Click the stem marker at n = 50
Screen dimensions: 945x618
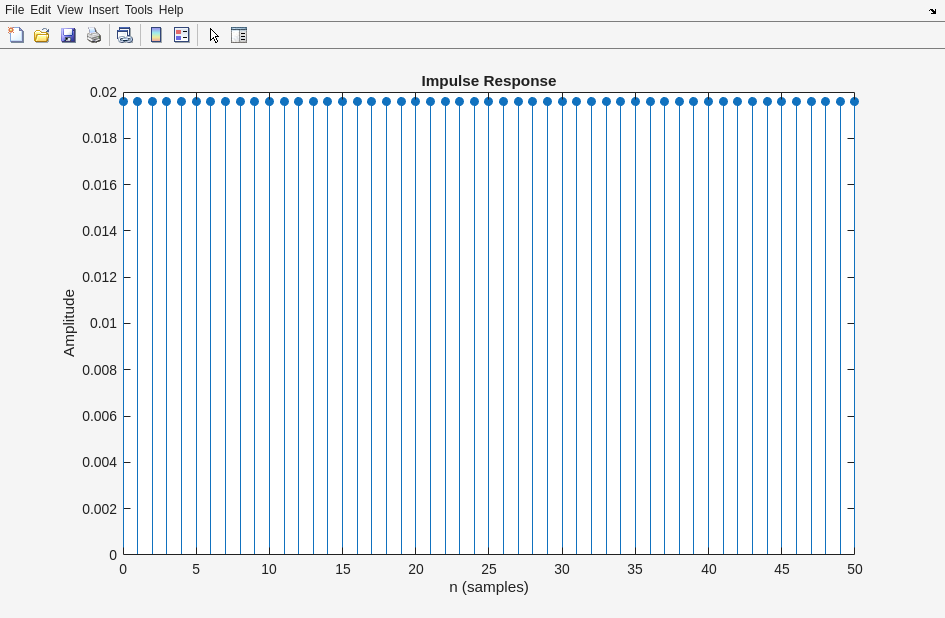click(854, 102)
